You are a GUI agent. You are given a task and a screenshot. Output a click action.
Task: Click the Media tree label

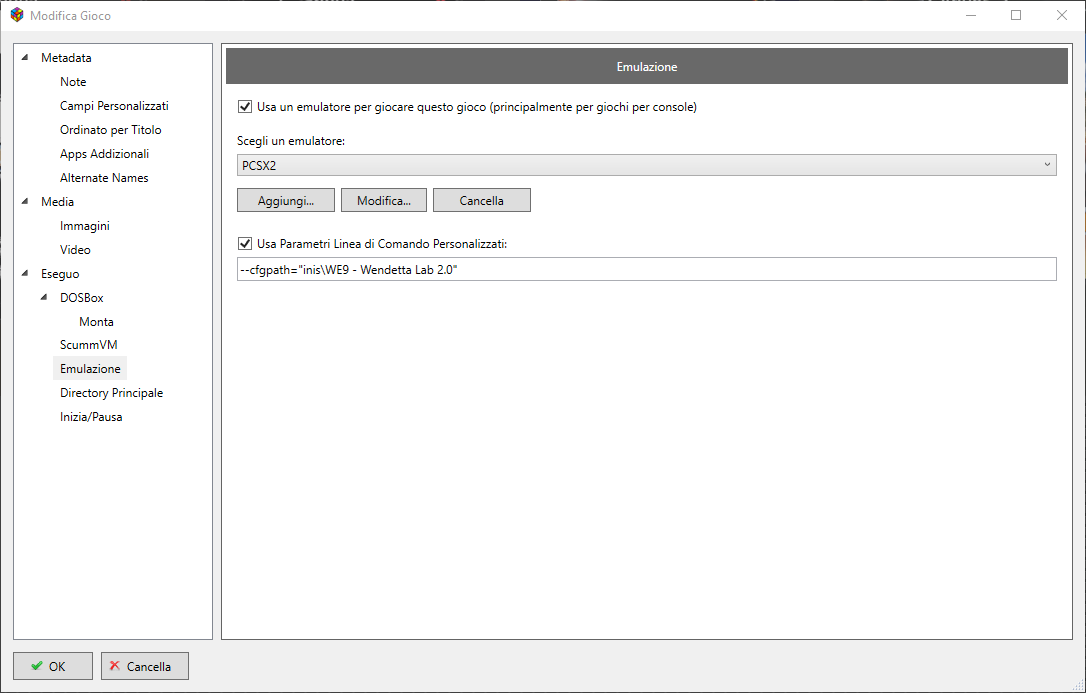tap(57, 201)
